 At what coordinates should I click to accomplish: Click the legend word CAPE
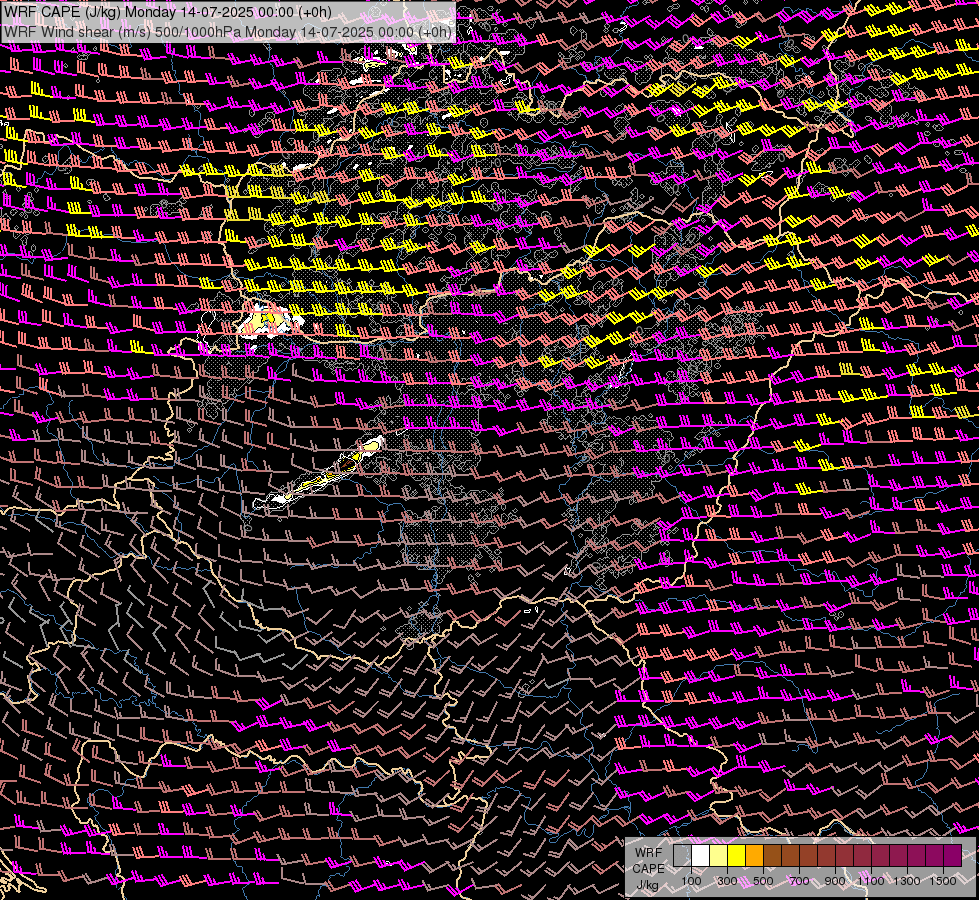tap(649, 868)
